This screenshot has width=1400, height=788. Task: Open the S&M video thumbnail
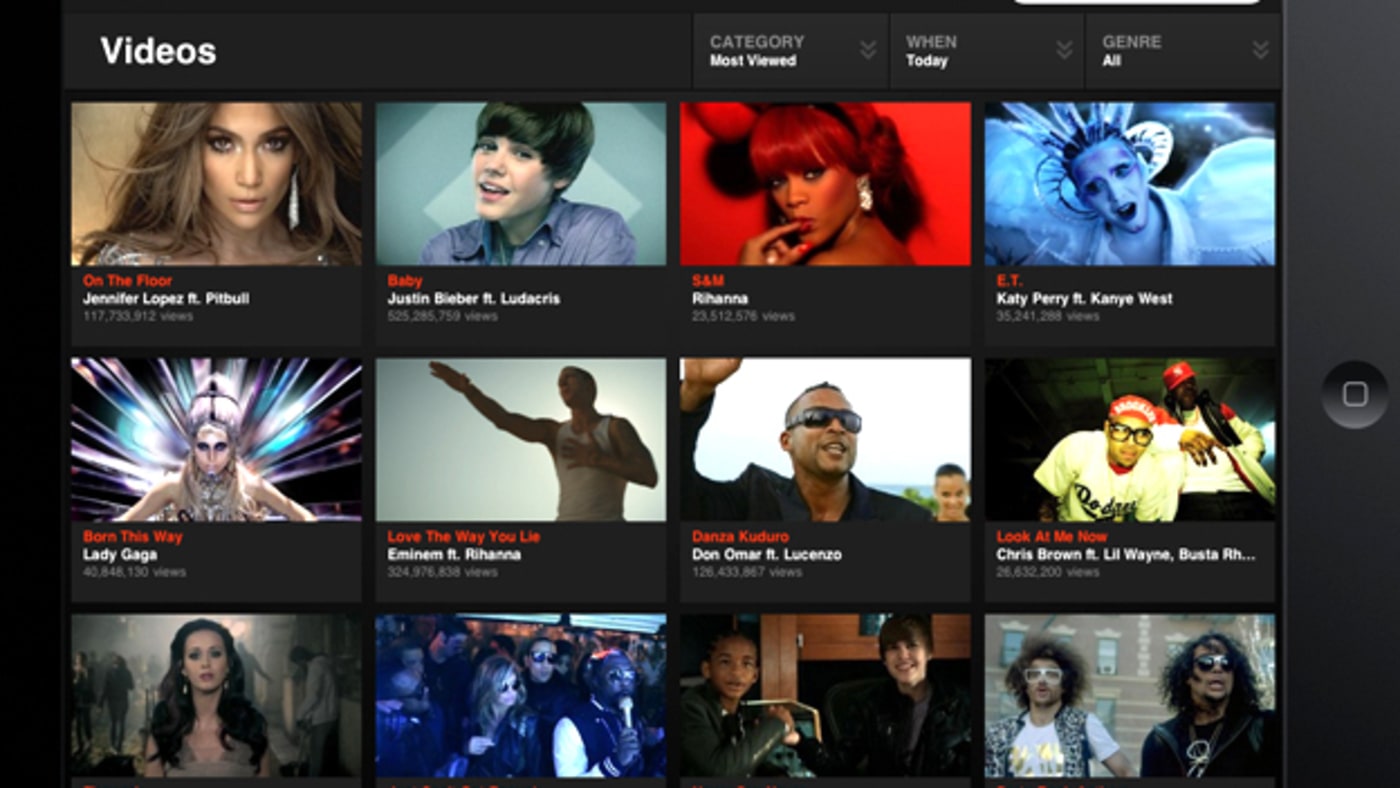point(825,184)
